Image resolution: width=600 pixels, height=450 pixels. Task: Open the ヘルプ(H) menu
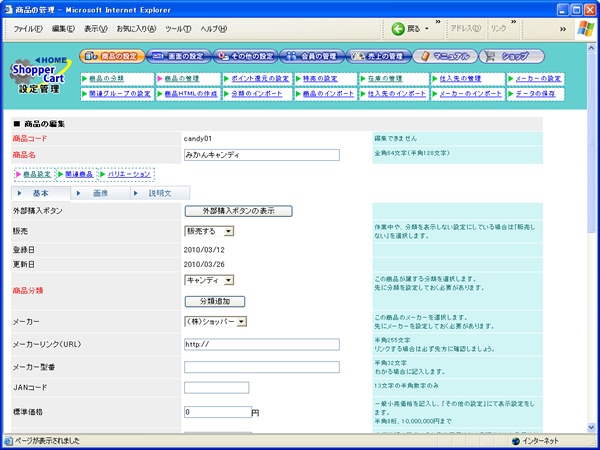pyautogui.click(x=214, y=29)
